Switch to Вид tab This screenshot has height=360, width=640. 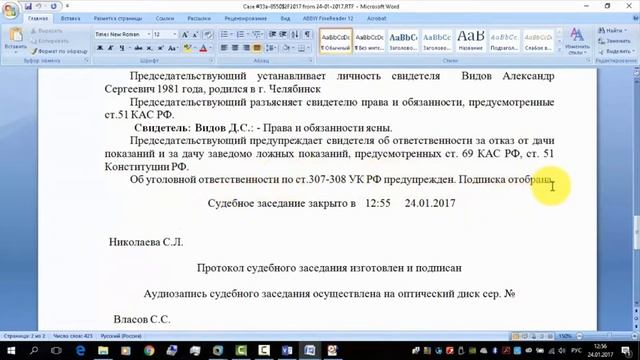[x=285, y=18]
